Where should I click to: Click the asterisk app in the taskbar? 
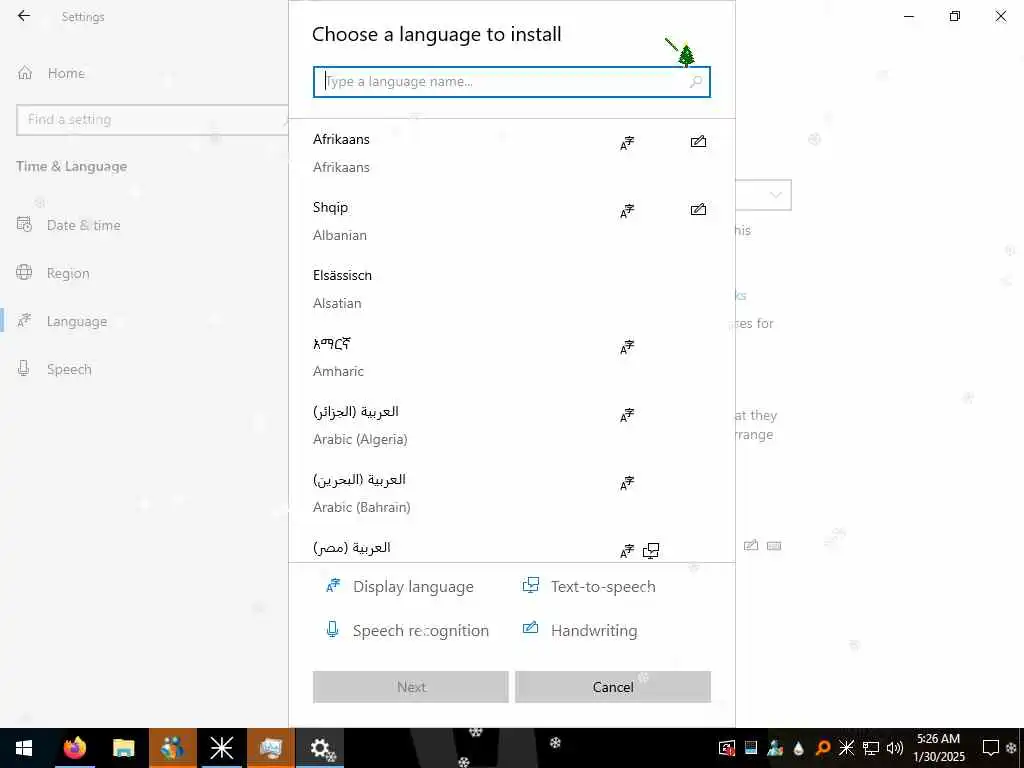(221, 748)
